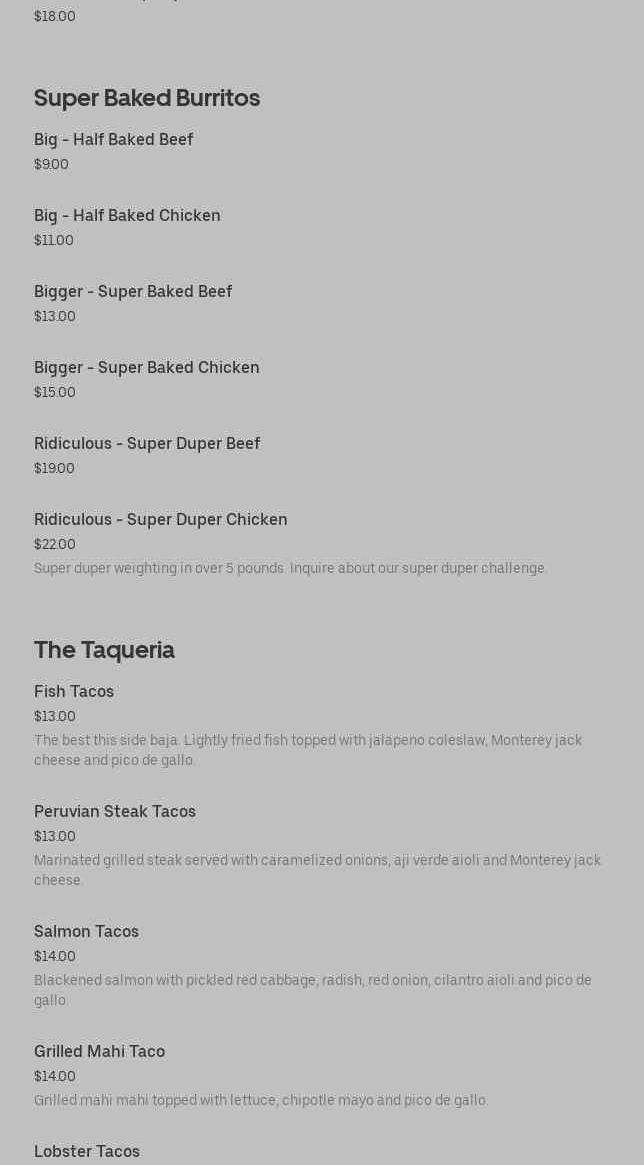This screenshot has width=644, height=1165.
Task: Open the Lobster Tacos item
Action: (x=87, y=1152)
